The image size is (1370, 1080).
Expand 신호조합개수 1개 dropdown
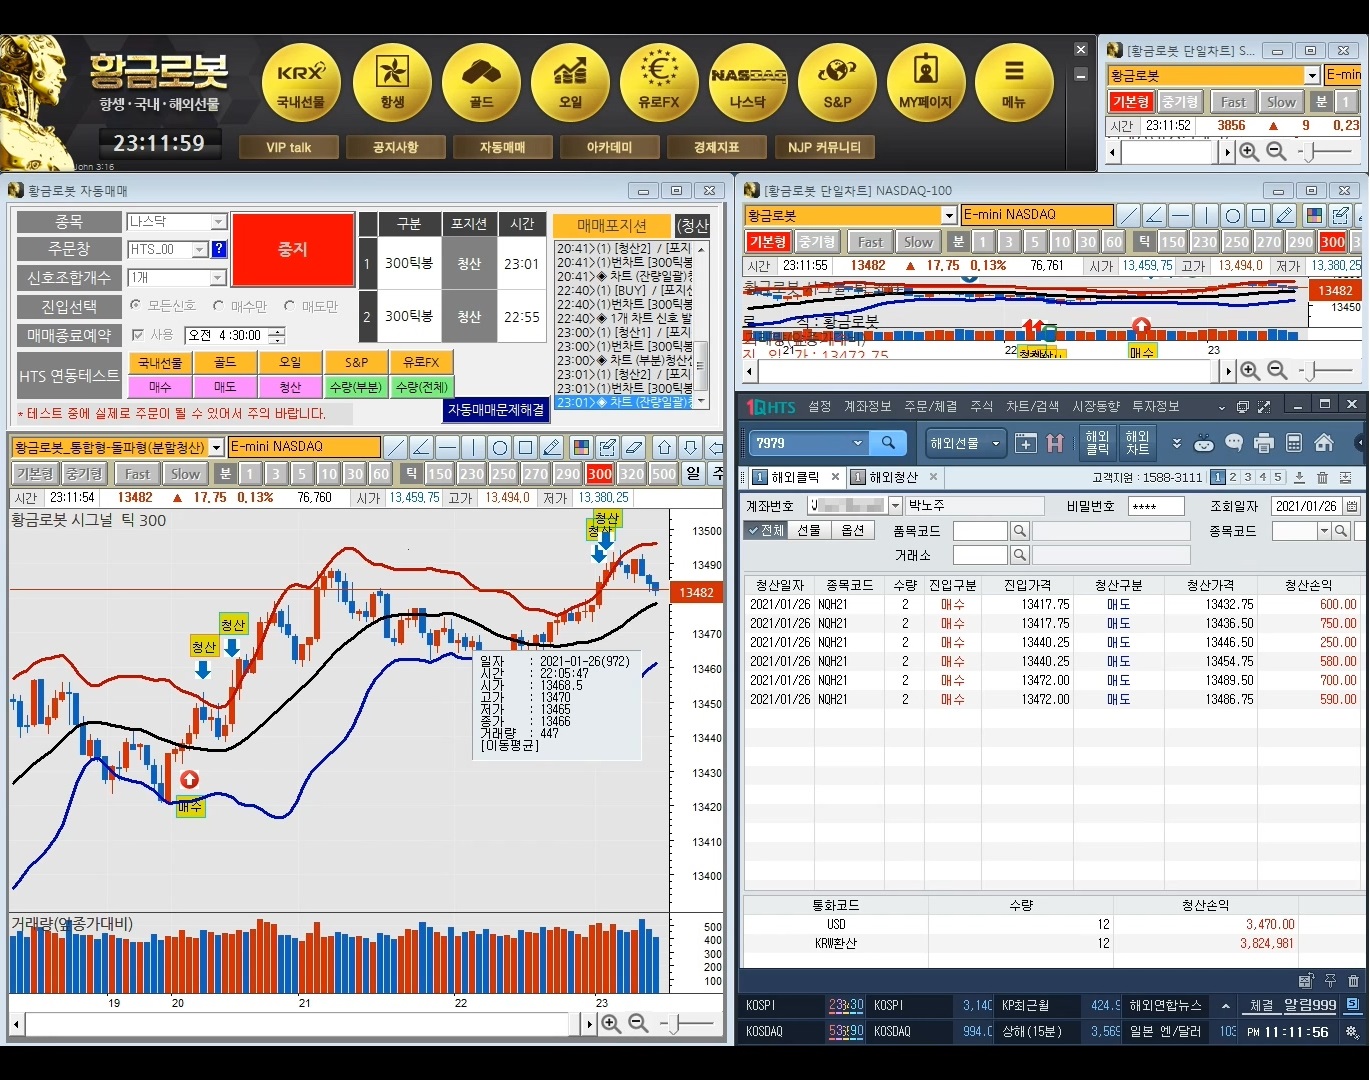218,277
